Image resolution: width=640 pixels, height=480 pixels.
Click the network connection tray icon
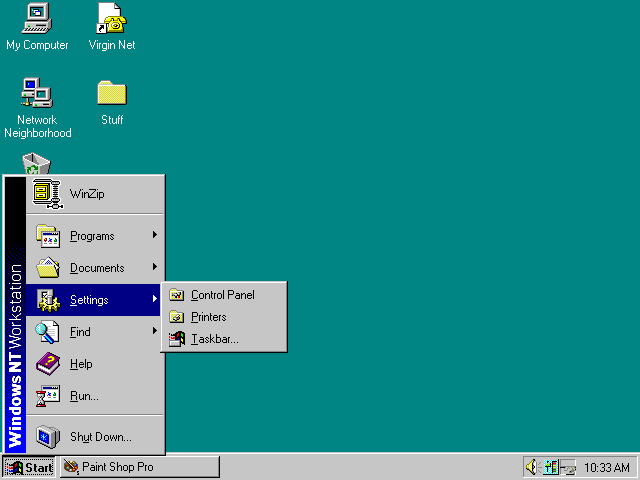pos(568,467)
